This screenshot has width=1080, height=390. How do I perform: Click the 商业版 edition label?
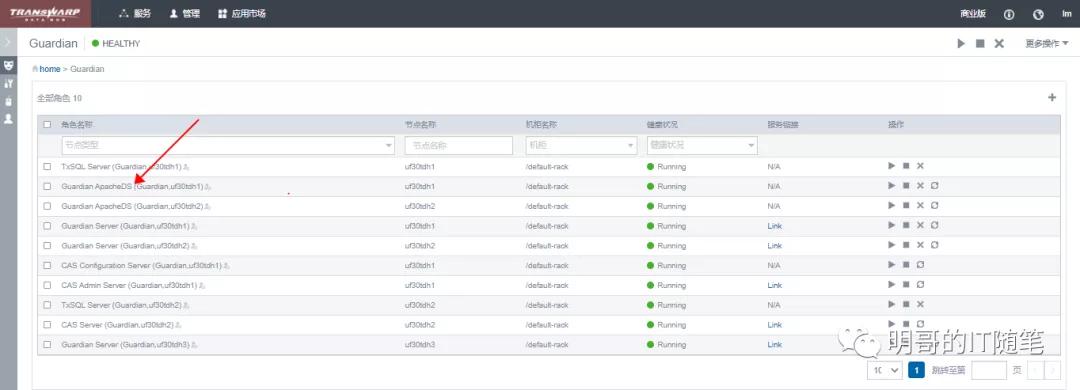click(x=973, y=14)
